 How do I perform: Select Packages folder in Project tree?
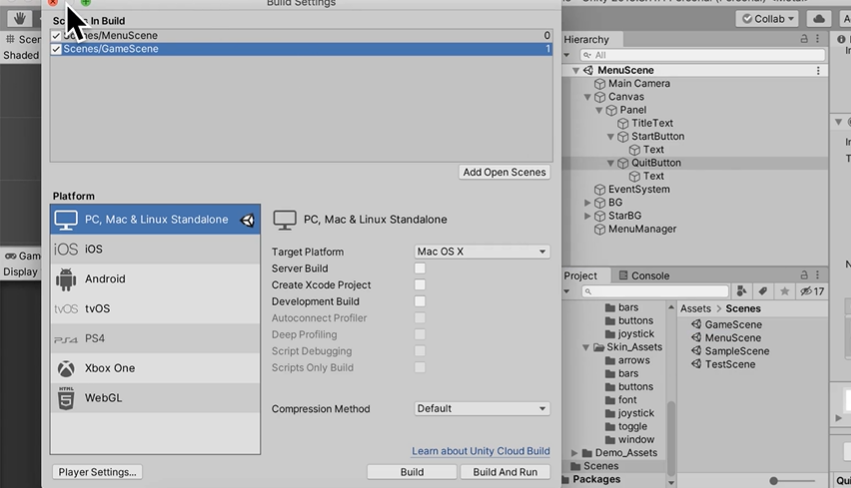[x=592, y=479]
